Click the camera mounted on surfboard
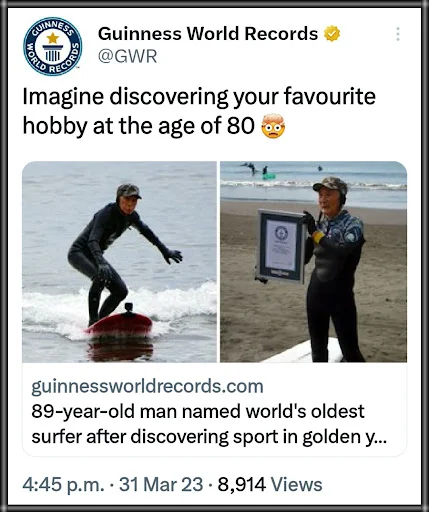The image size is (429, 512). click(129, 308)
